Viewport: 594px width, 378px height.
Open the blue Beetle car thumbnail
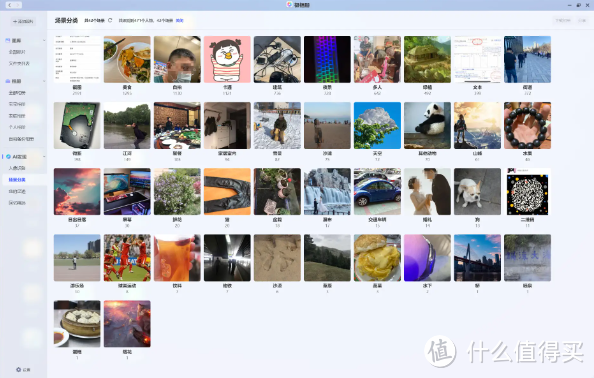377,192
